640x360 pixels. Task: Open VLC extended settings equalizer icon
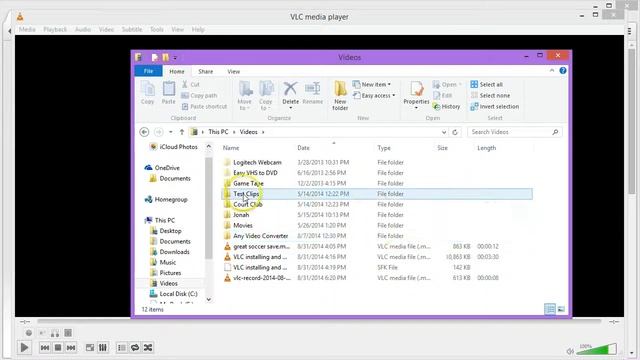(x=103, y=347)
